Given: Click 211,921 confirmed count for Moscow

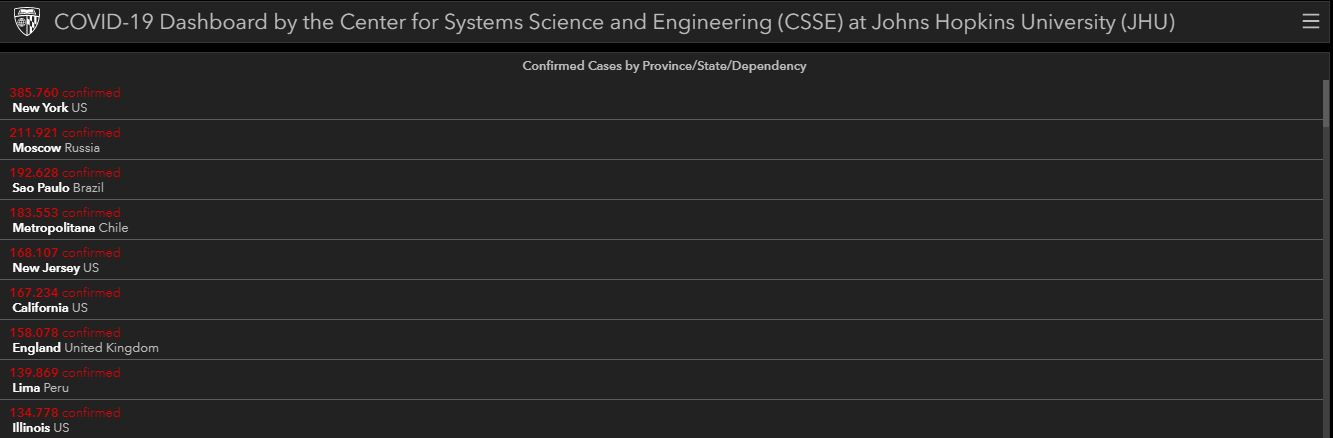Looking at the screenshot, I should tap(64, 133).
